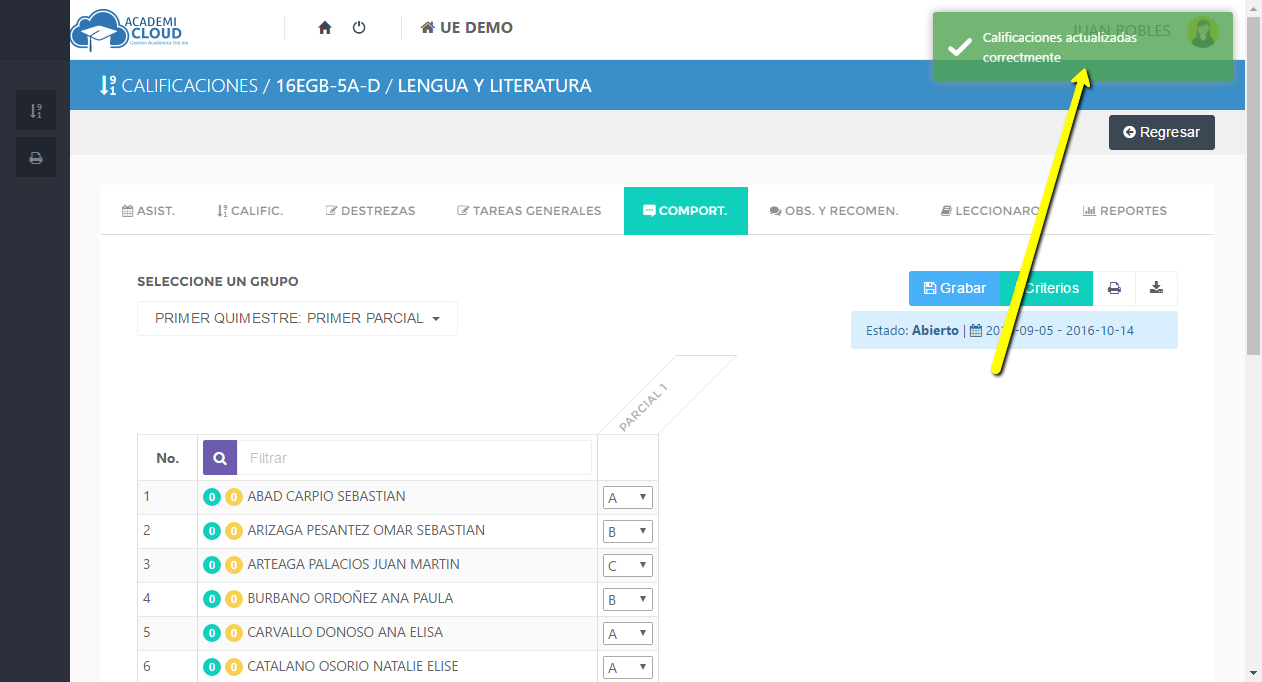Click yellow badge for Catalano Osorio
The width and height of the screenshot is (1262, 682).
point(233,667)
